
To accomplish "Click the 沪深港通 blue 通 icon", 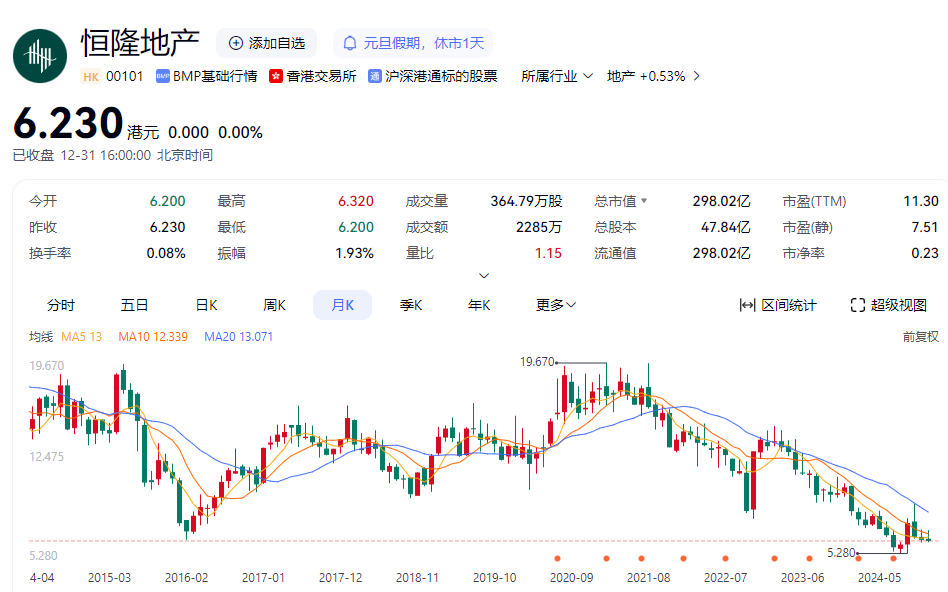I will point(374,76).
